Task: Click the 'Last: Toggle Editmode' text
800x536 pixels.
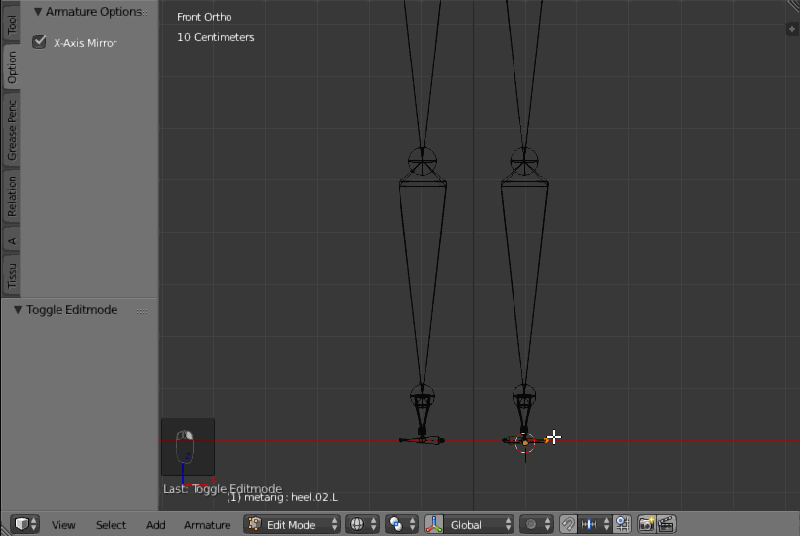Action: click(x=222, y=489)
